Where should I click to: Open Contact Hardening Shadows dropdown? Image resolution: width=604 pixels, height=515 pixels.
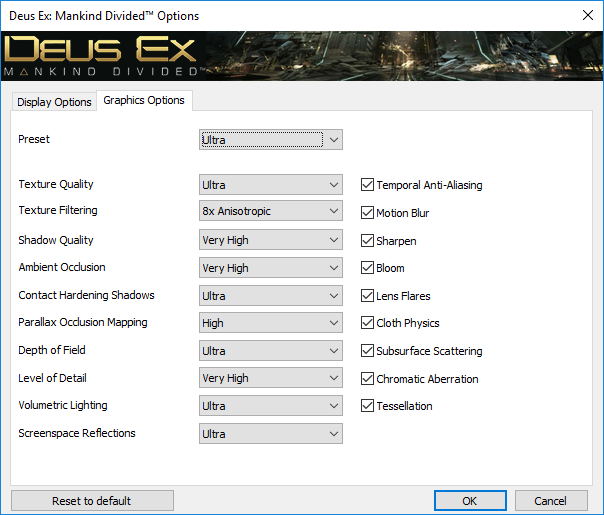coord(271,295)
